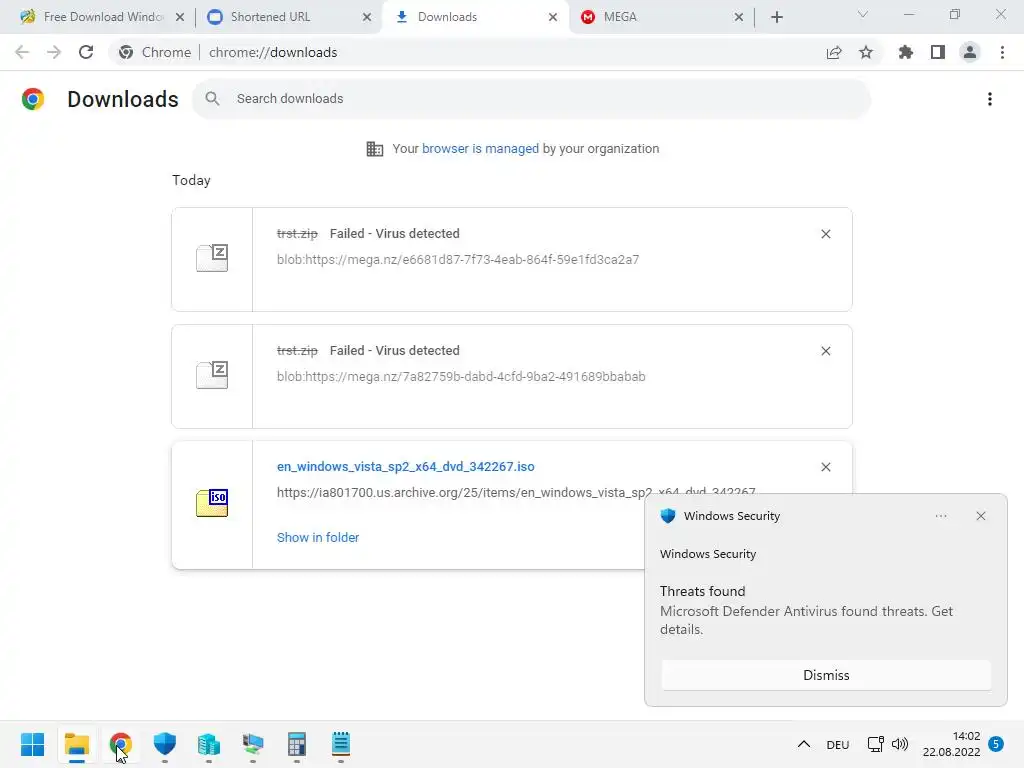Go forward with the forward arrow
Viewport: 1024px width, 768px height.
54,52
